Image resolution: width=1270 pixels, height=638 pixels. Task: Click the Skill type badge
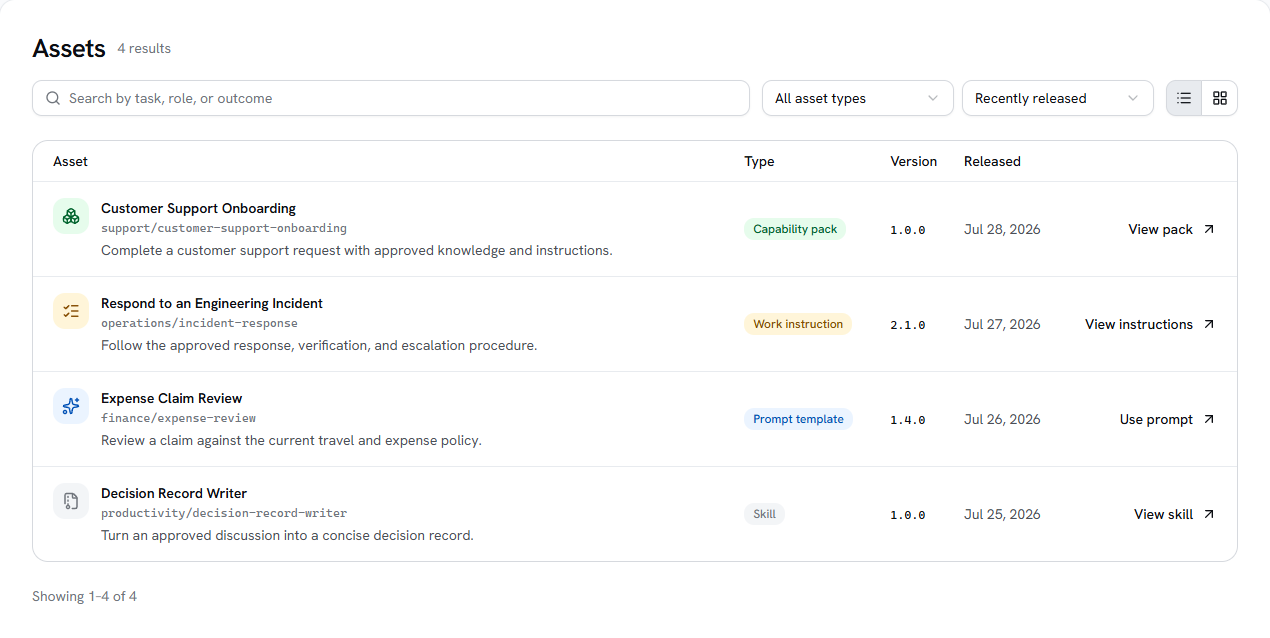pos(765,514)
